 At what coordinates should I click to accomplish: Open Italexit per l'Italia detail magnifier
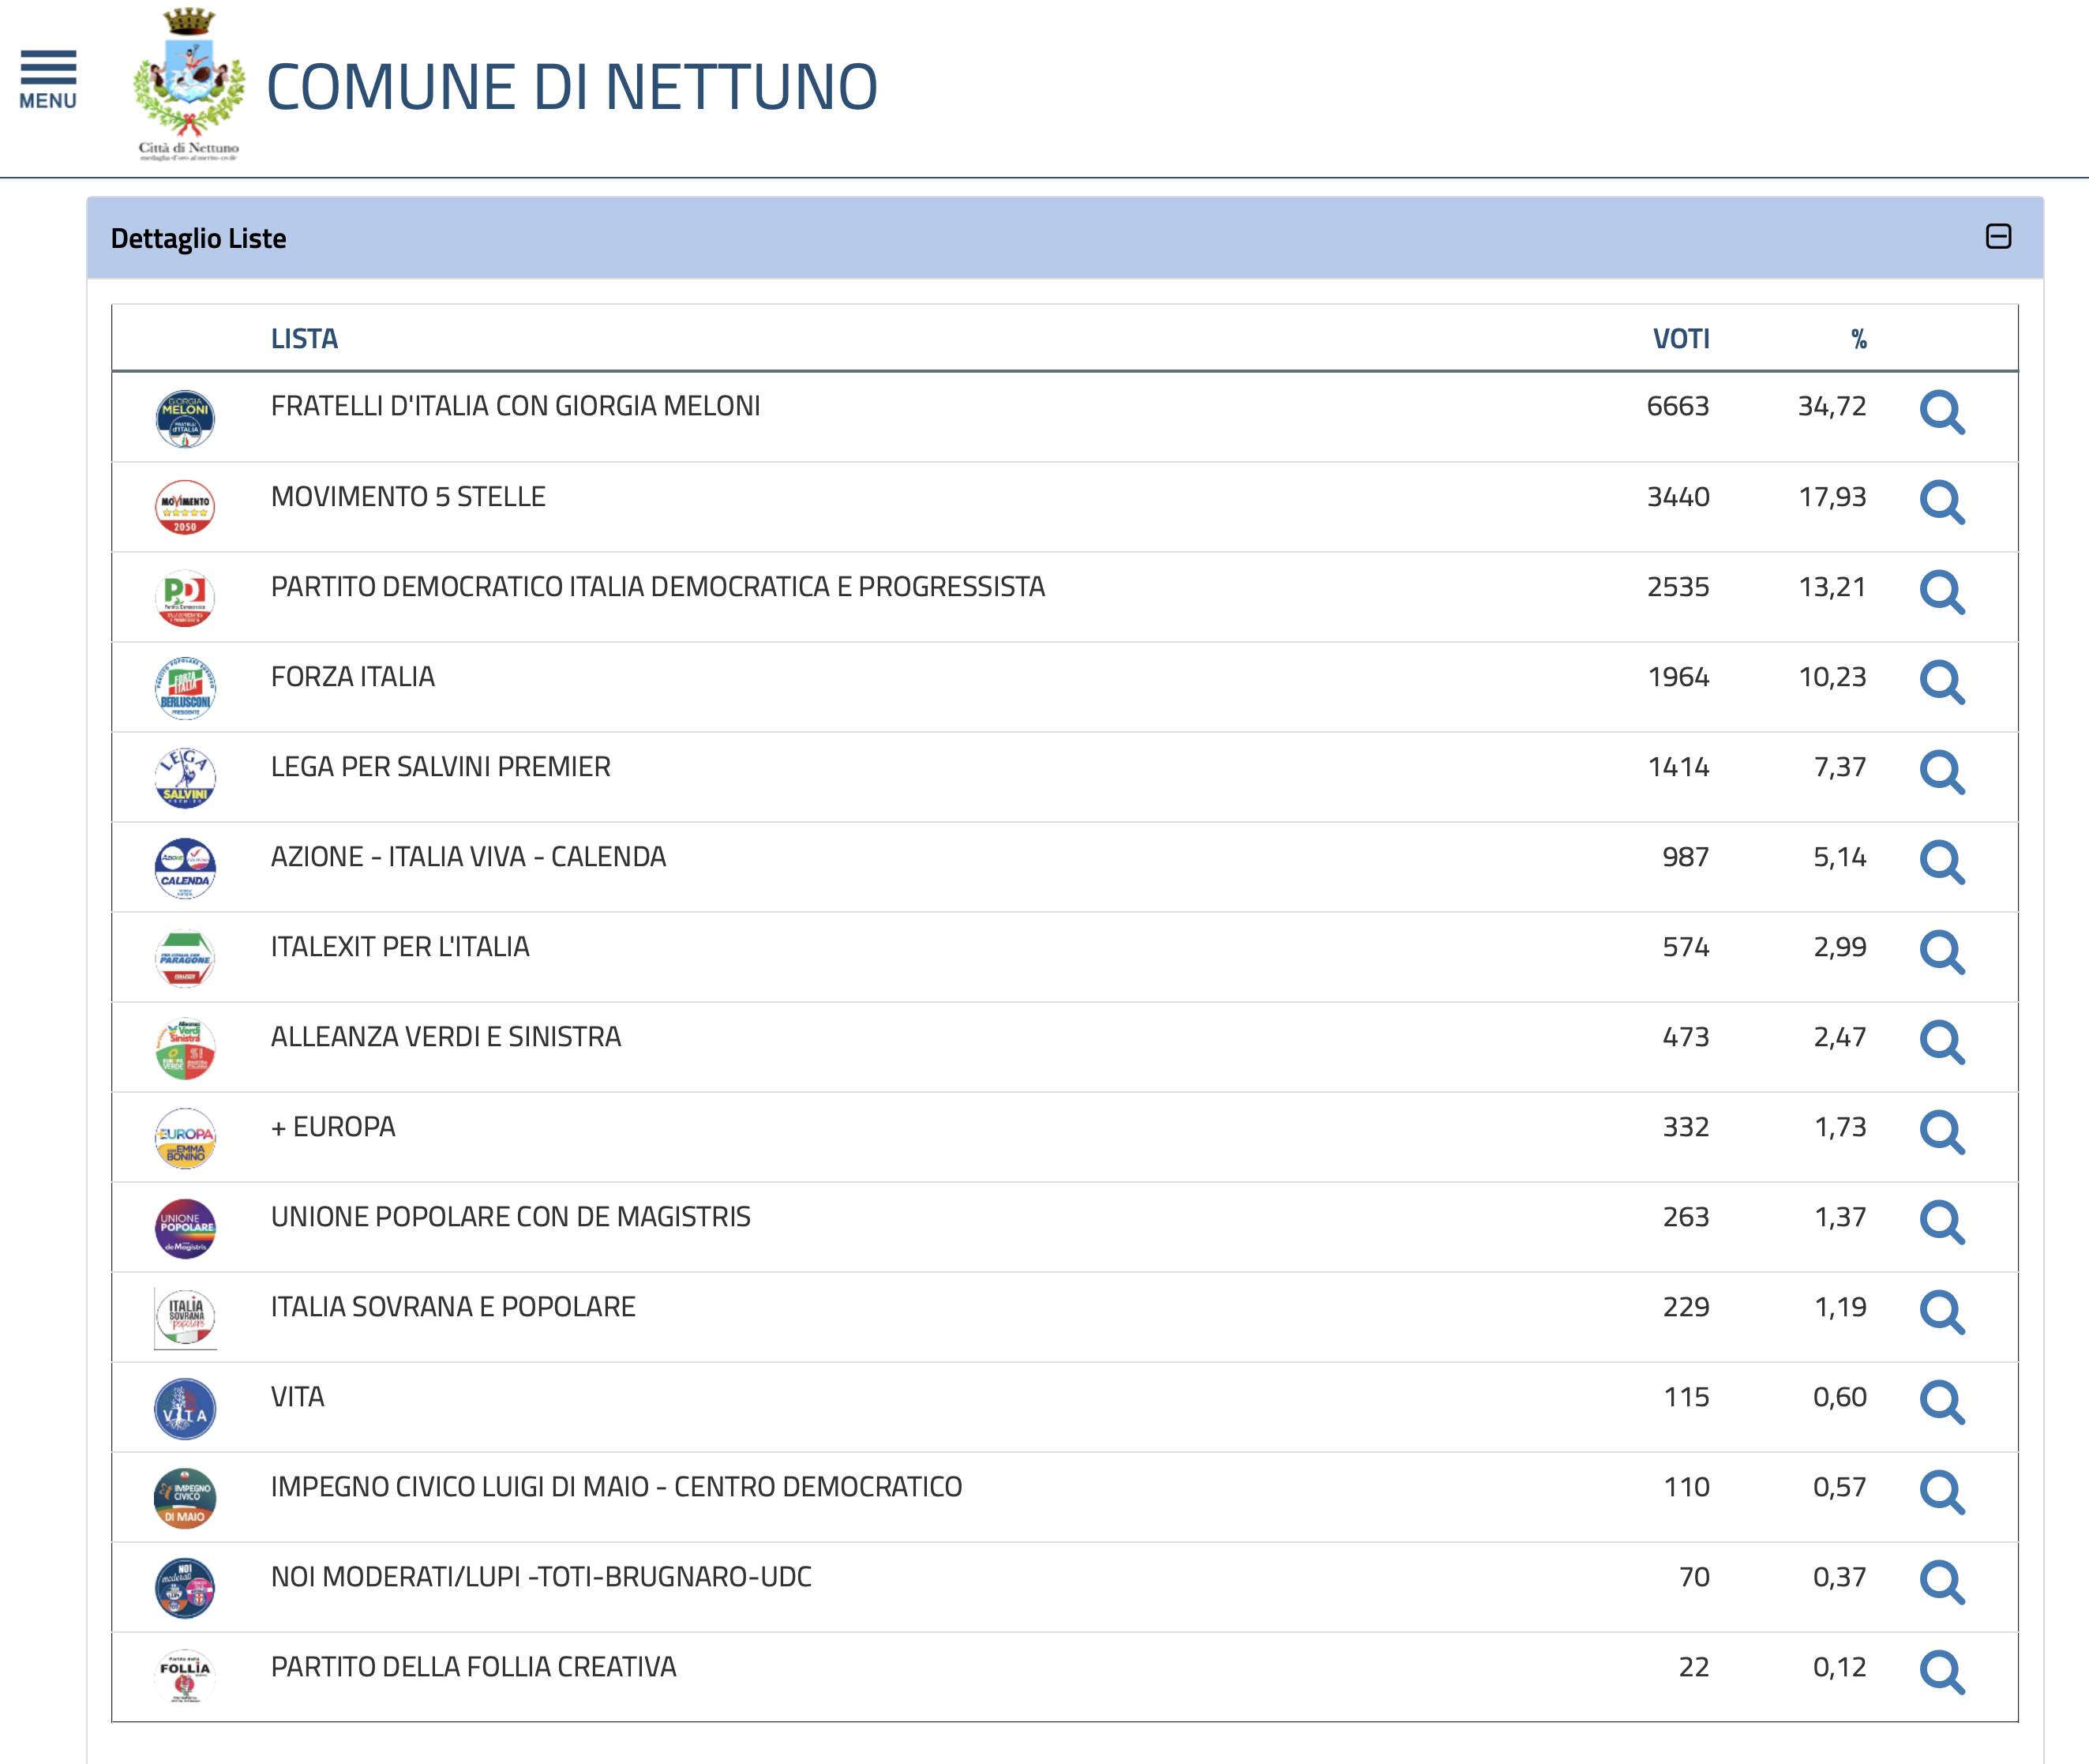[1941, 952]
